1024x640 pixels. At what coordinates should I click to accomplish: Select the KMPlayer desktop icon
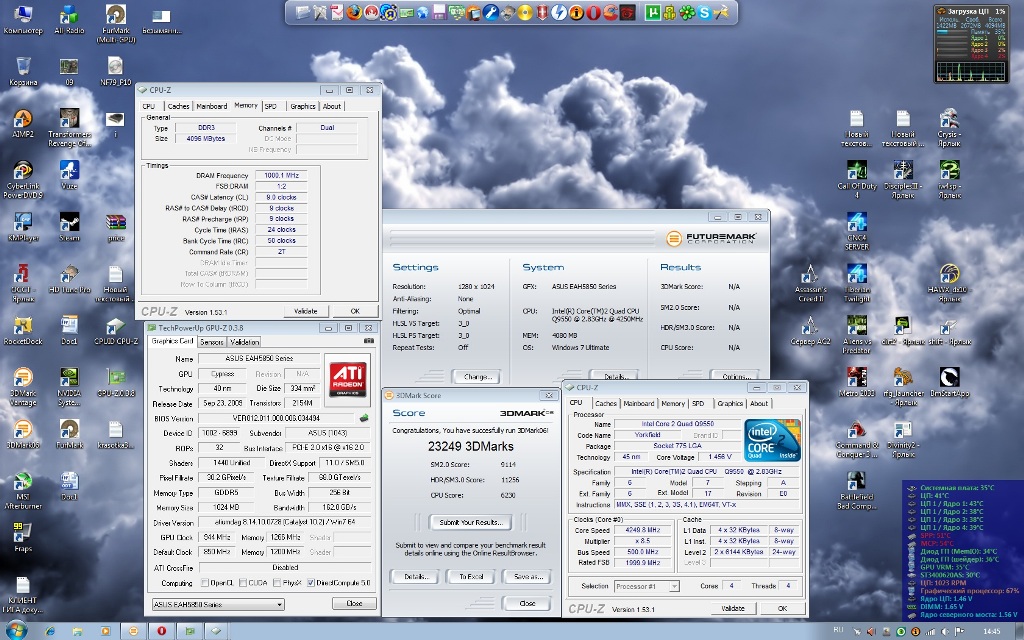23,227
